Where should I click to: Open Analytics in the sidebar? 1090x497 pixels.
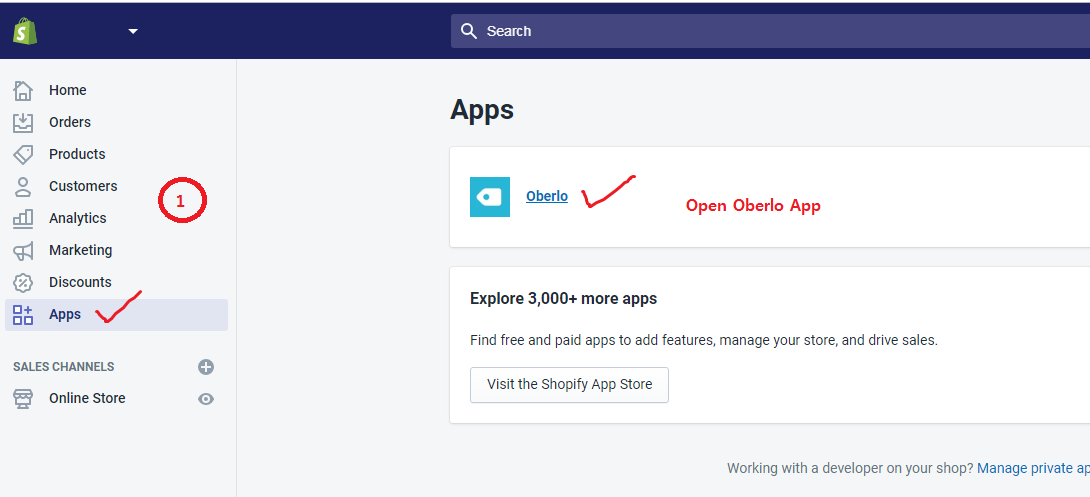77,218
